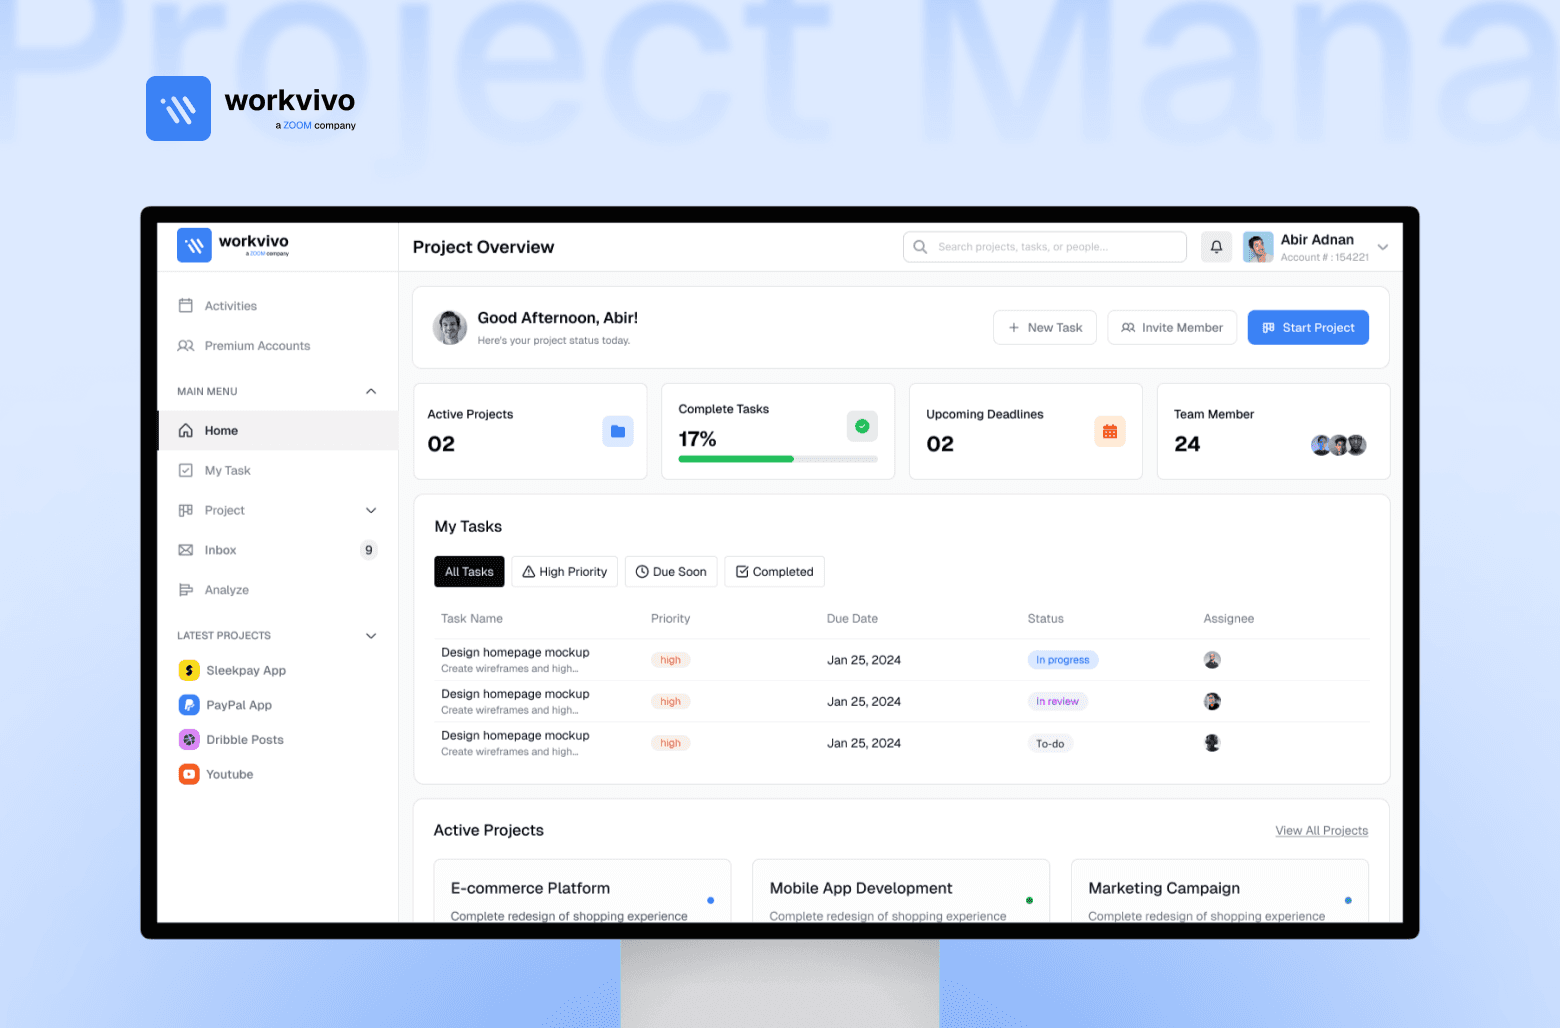Select the All Tasks tab
This screenshot has width=1560, height=1028.
[469, 571]
